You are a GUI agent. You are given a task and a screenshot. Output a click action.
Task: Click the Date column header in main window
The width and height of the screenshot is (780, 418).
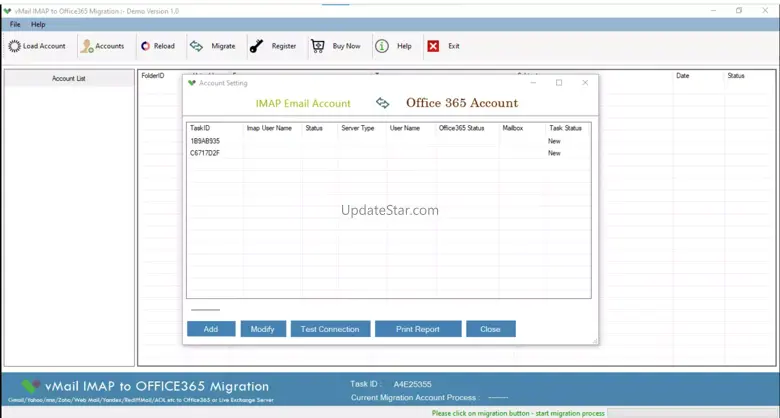682,76
